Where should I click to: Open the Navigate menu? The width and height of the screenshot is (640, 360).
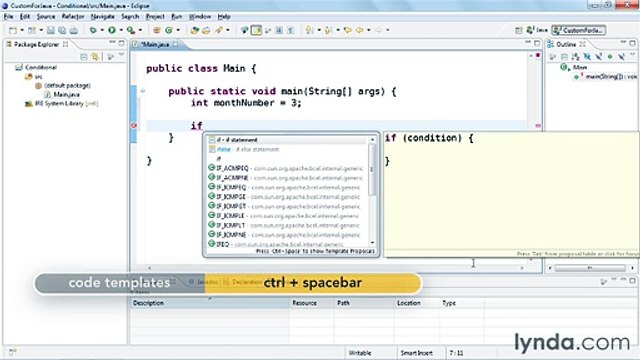[102, 17]
